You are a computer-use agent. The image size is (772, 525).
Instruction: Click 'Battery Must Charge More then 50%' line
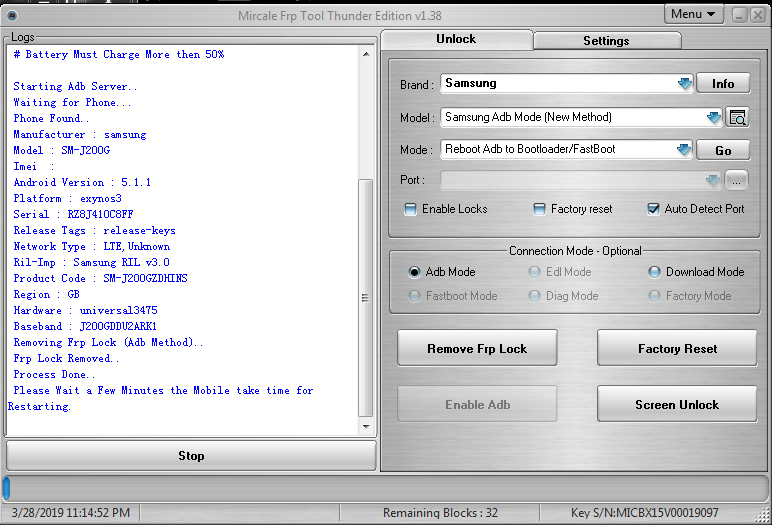[119, 55]
